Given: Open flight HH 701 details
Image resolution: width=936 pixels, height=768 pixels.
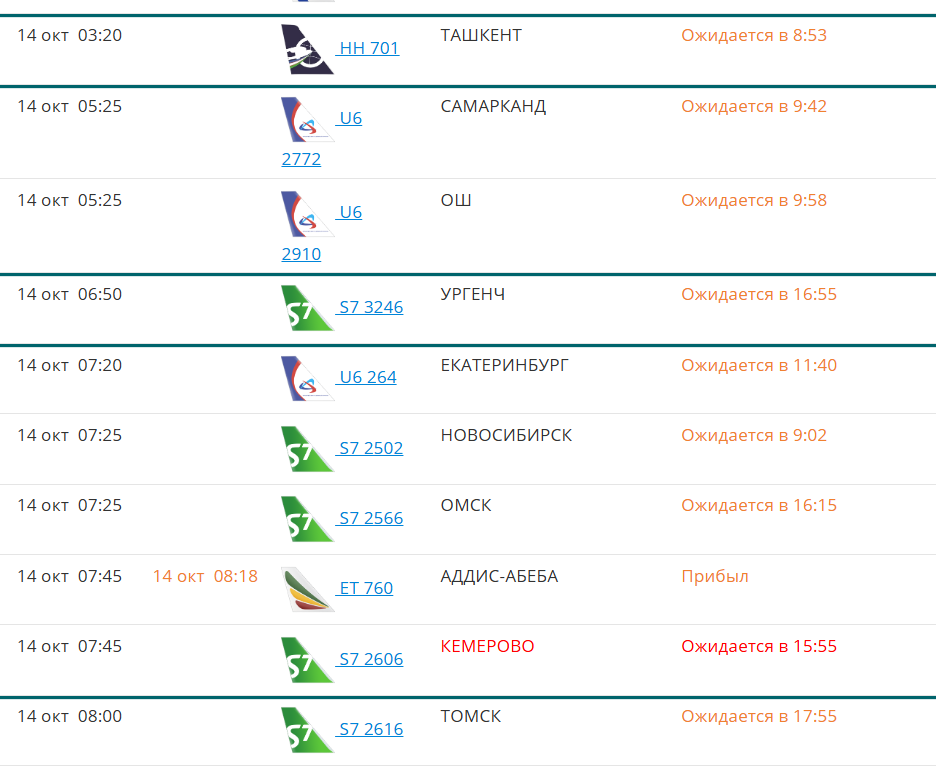Looking at the screenshot, I should (368, 48).
